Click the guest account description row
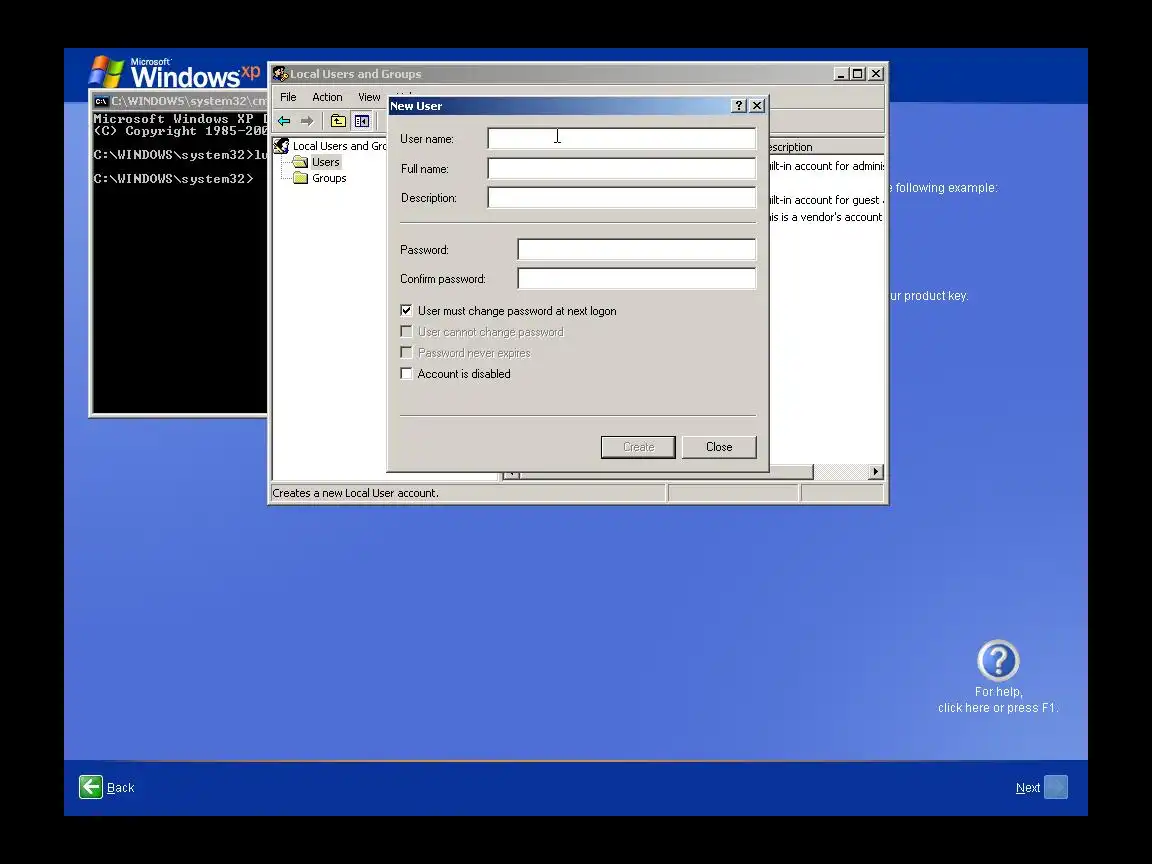 [x=827, y=200]
